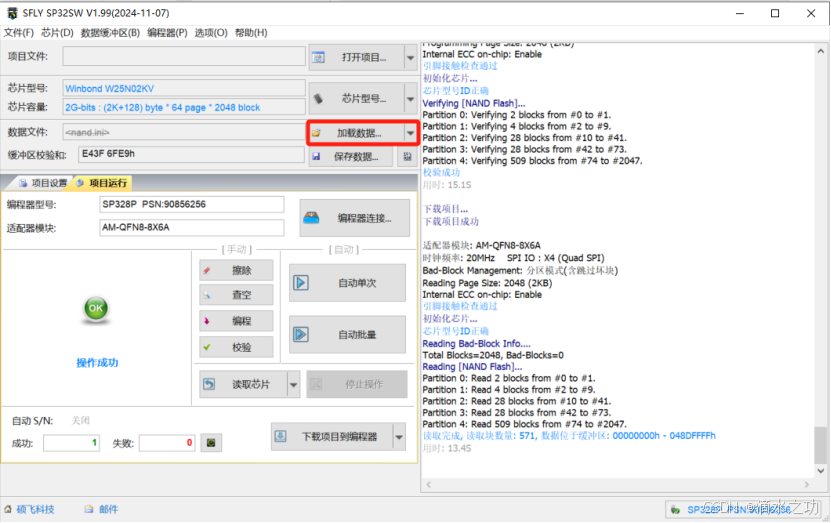Switch to the 项目设置 tab
Screen dimensions: 831x523
(43, 183)
